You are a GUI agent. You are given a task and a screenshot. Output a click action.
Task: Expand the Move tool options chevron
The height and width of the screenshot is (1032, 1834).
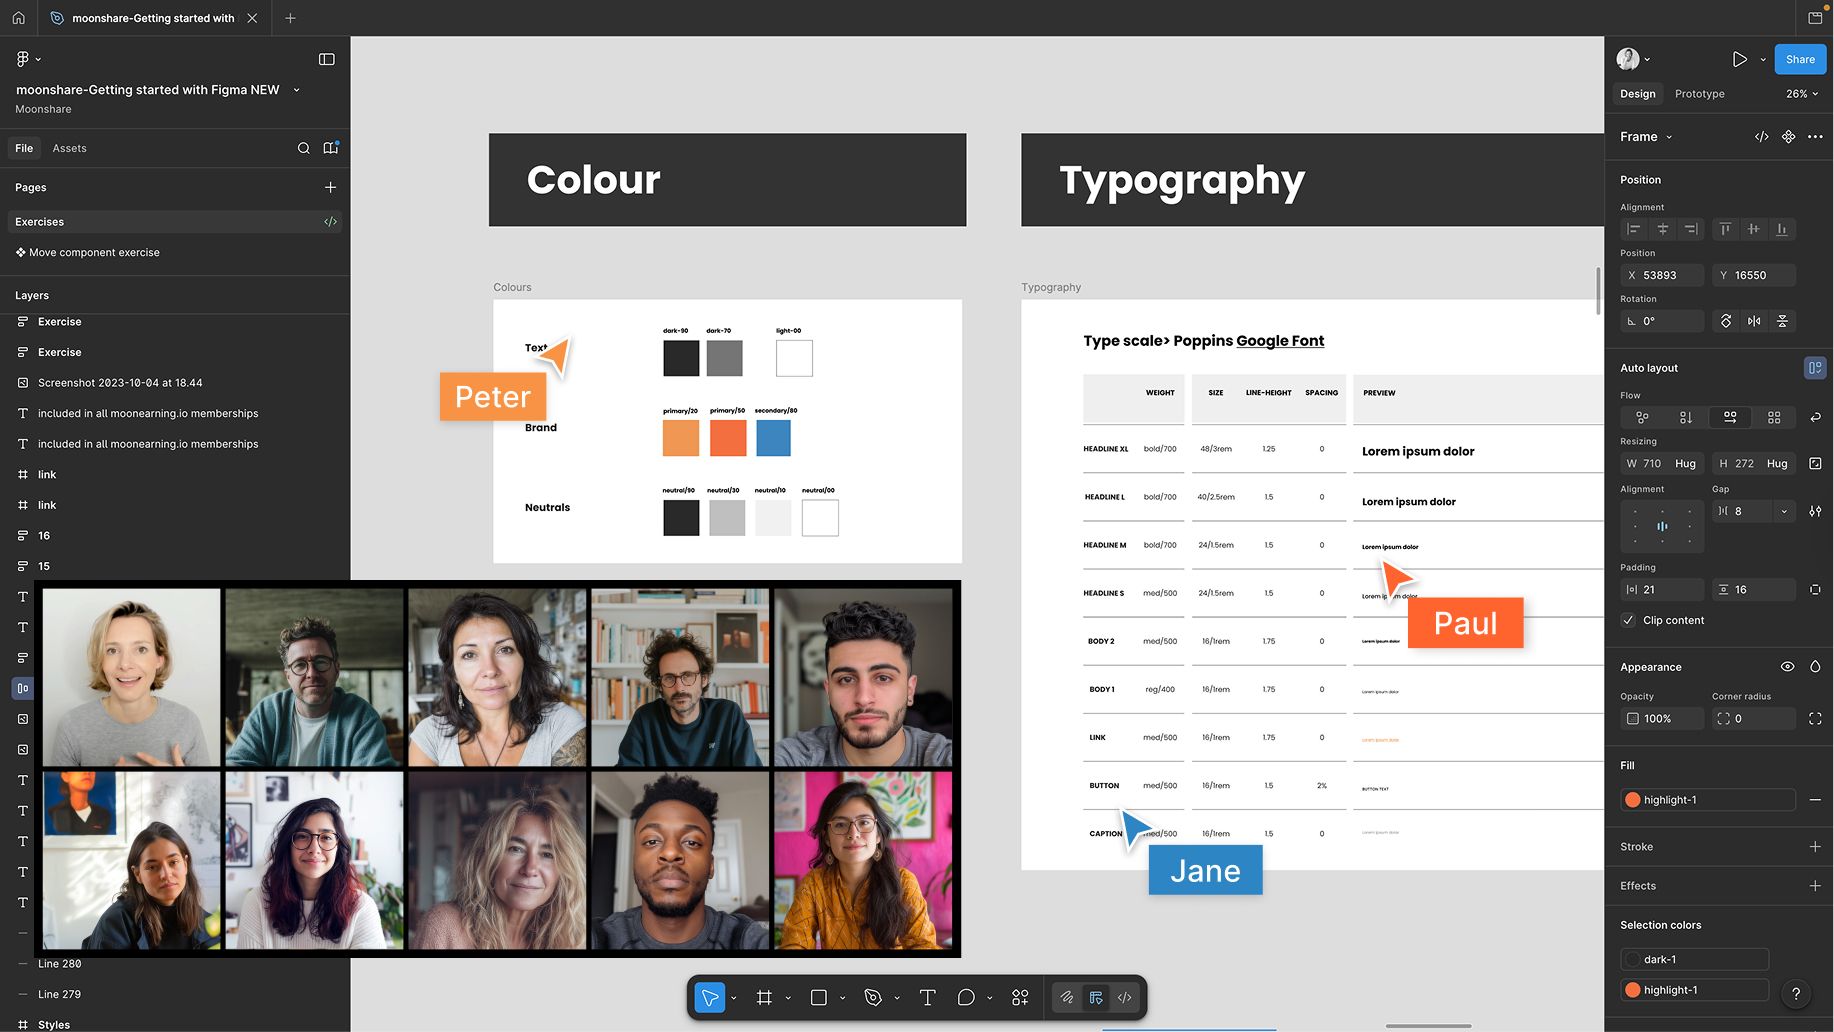(x=734, y=998)
